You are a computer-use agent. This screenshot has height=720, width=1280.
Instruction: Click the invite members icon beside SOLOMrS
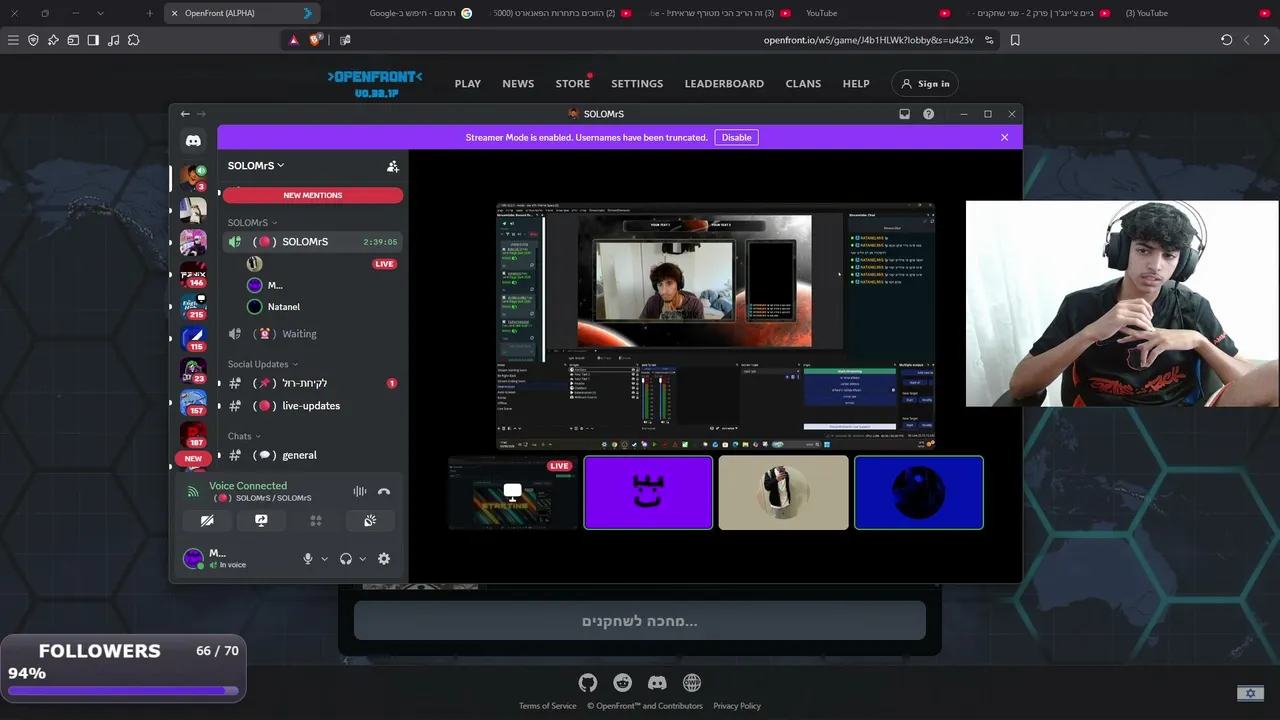[393, 166]
